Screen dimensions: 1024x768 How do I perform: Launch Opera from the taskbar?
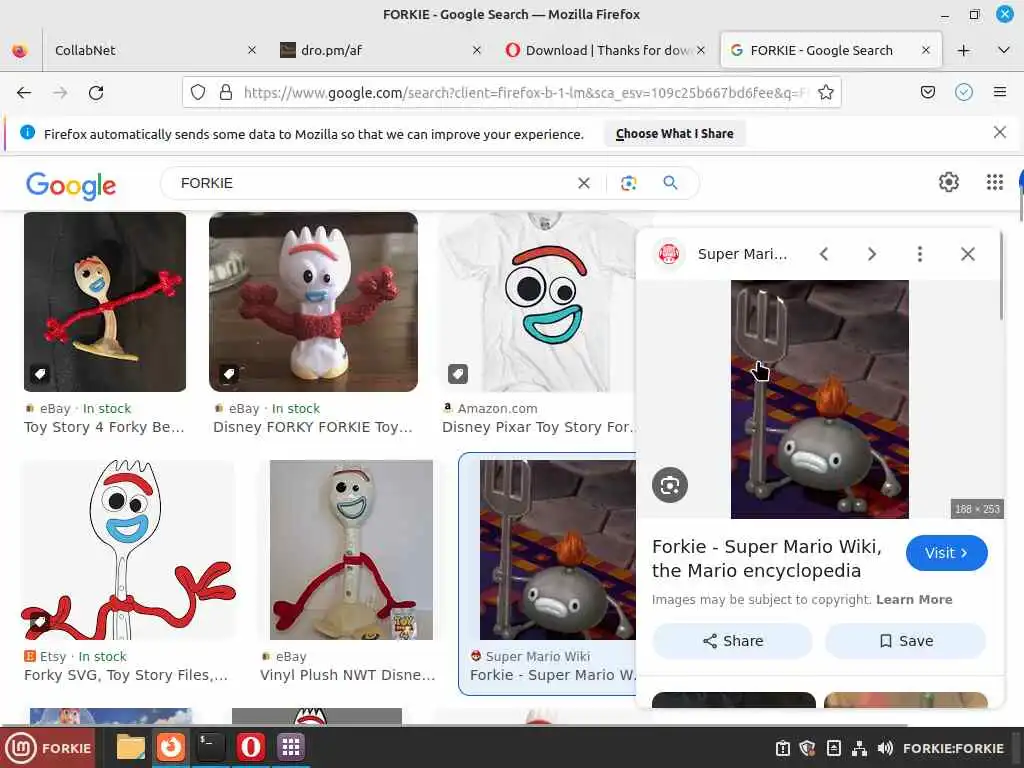pyautogui.click(x=251, y=747)
